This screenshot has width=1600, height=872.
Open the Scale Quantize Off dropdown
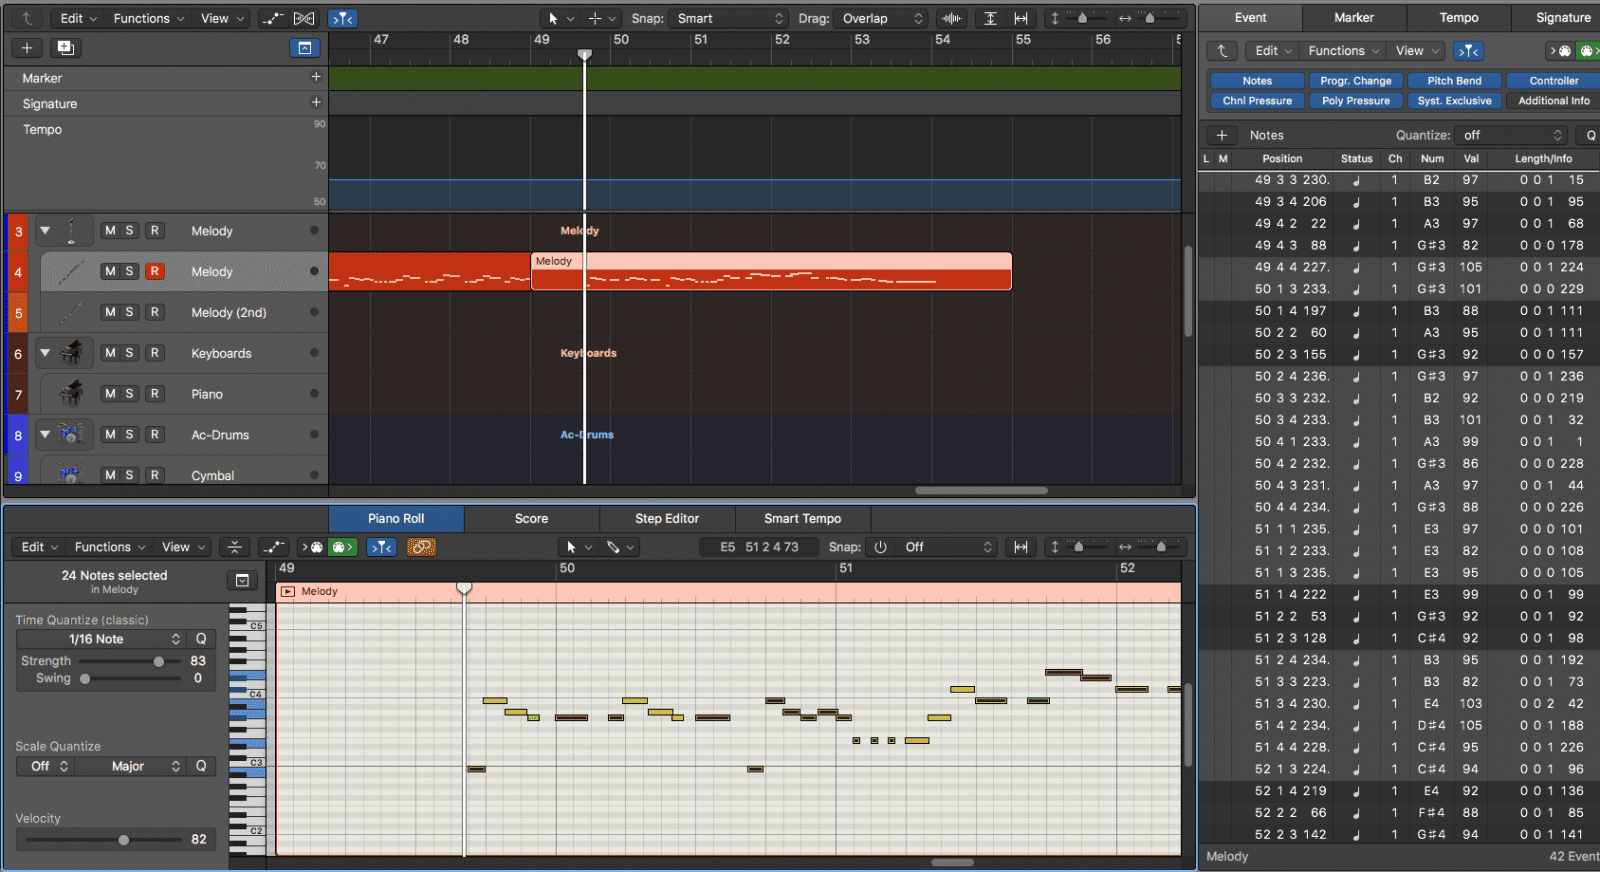[x=45, y=766]
